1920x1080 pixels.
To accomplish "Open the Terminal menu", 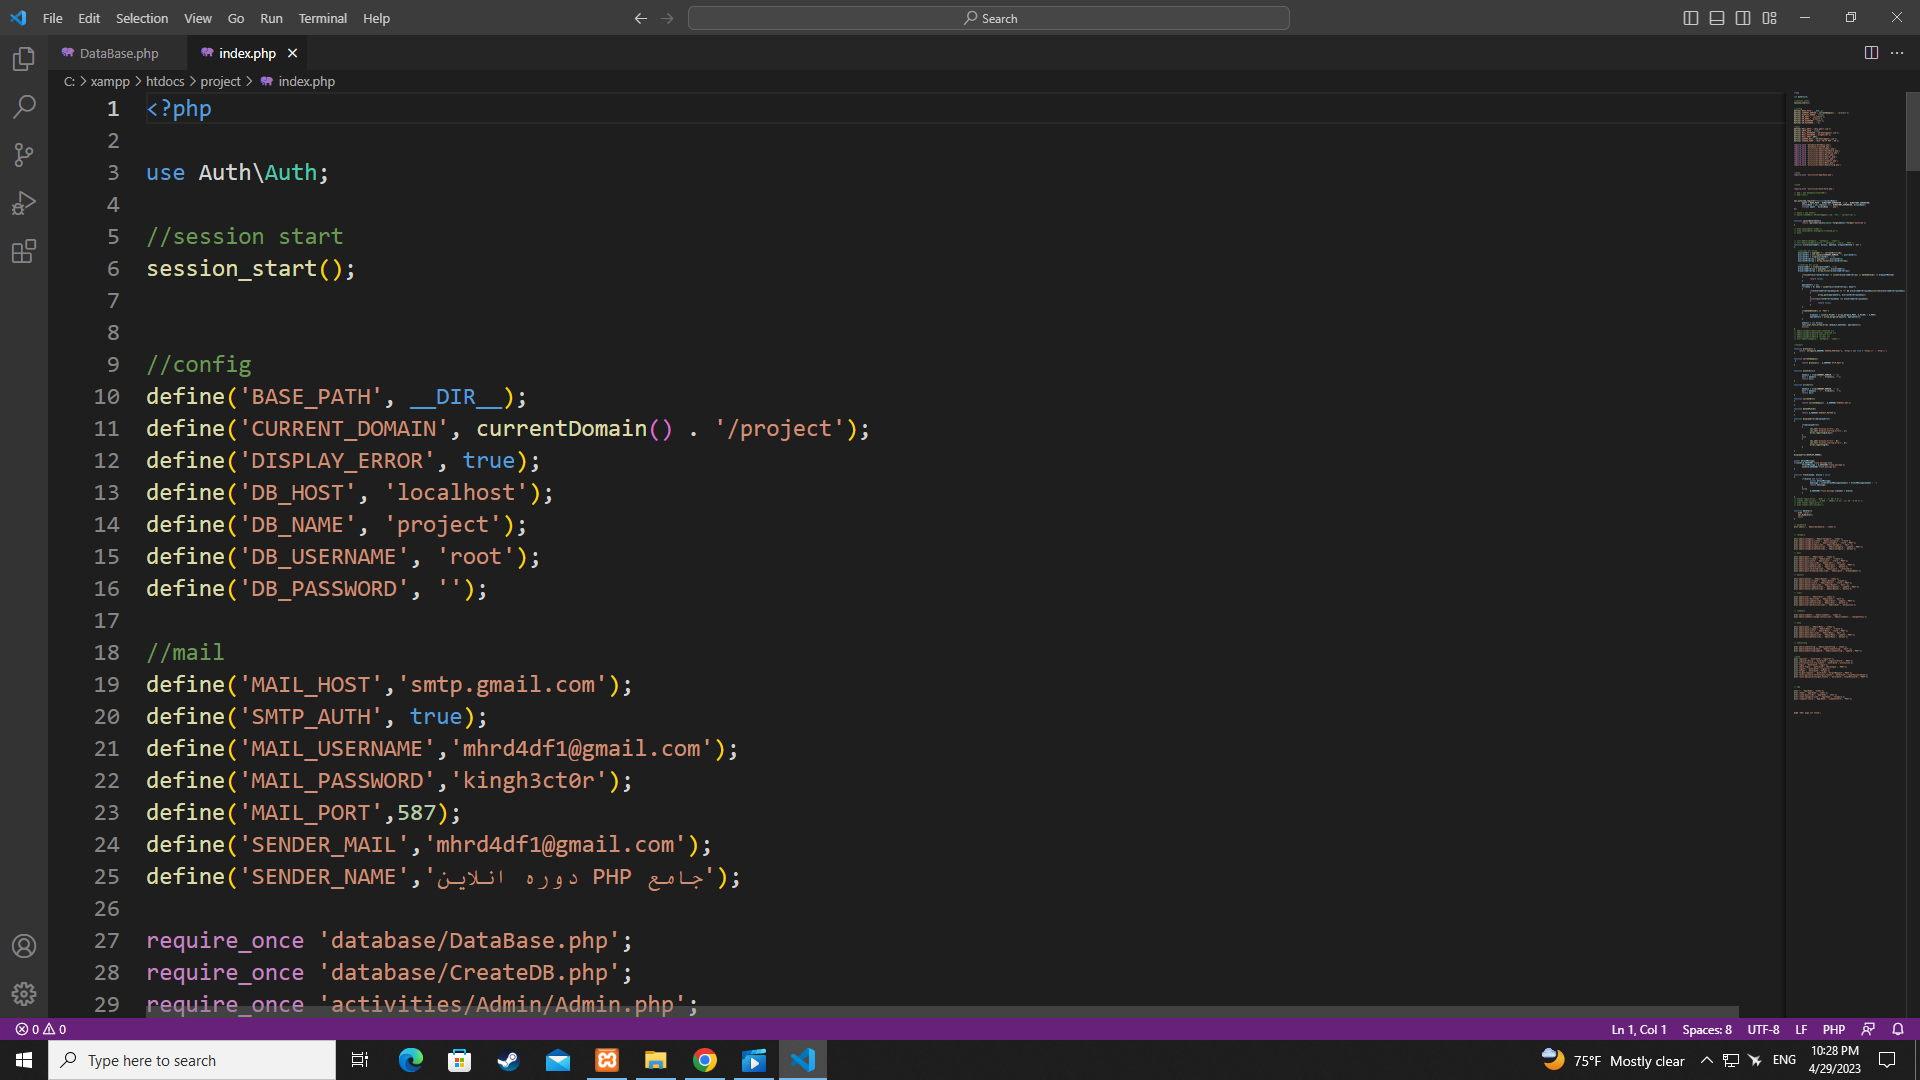I will [x=322, y=18].
